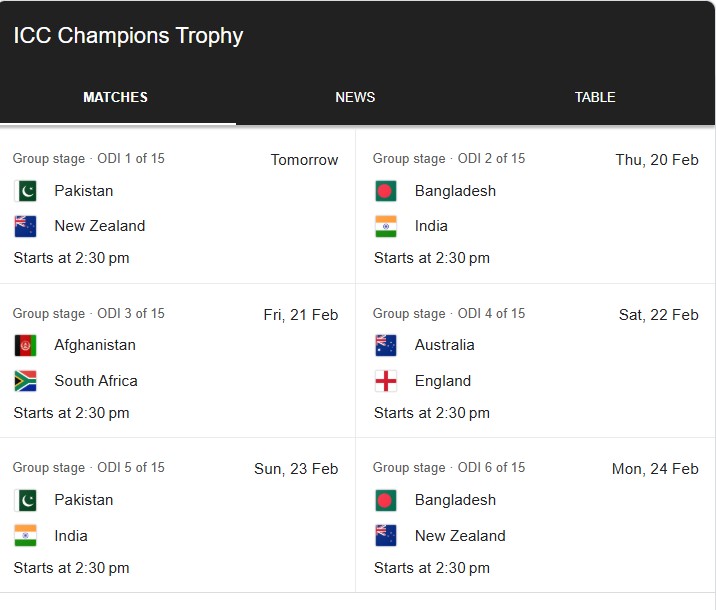Click South Africa flag icon

coord(26,381)
